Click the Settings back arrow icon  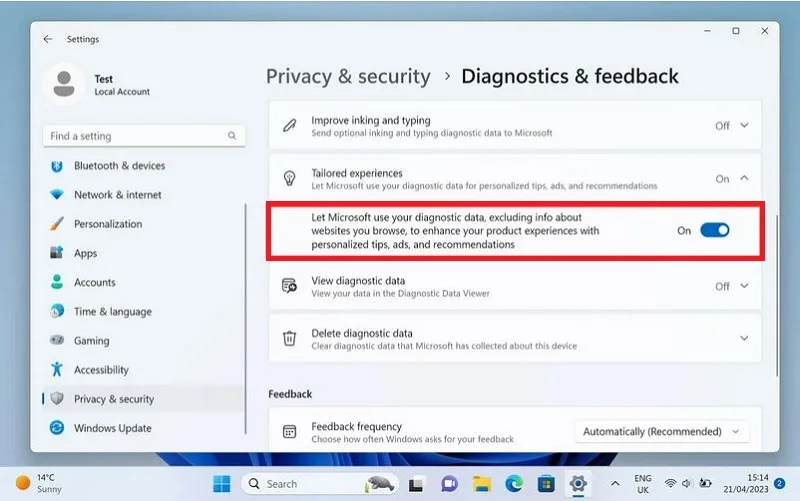tap(48, 39)
